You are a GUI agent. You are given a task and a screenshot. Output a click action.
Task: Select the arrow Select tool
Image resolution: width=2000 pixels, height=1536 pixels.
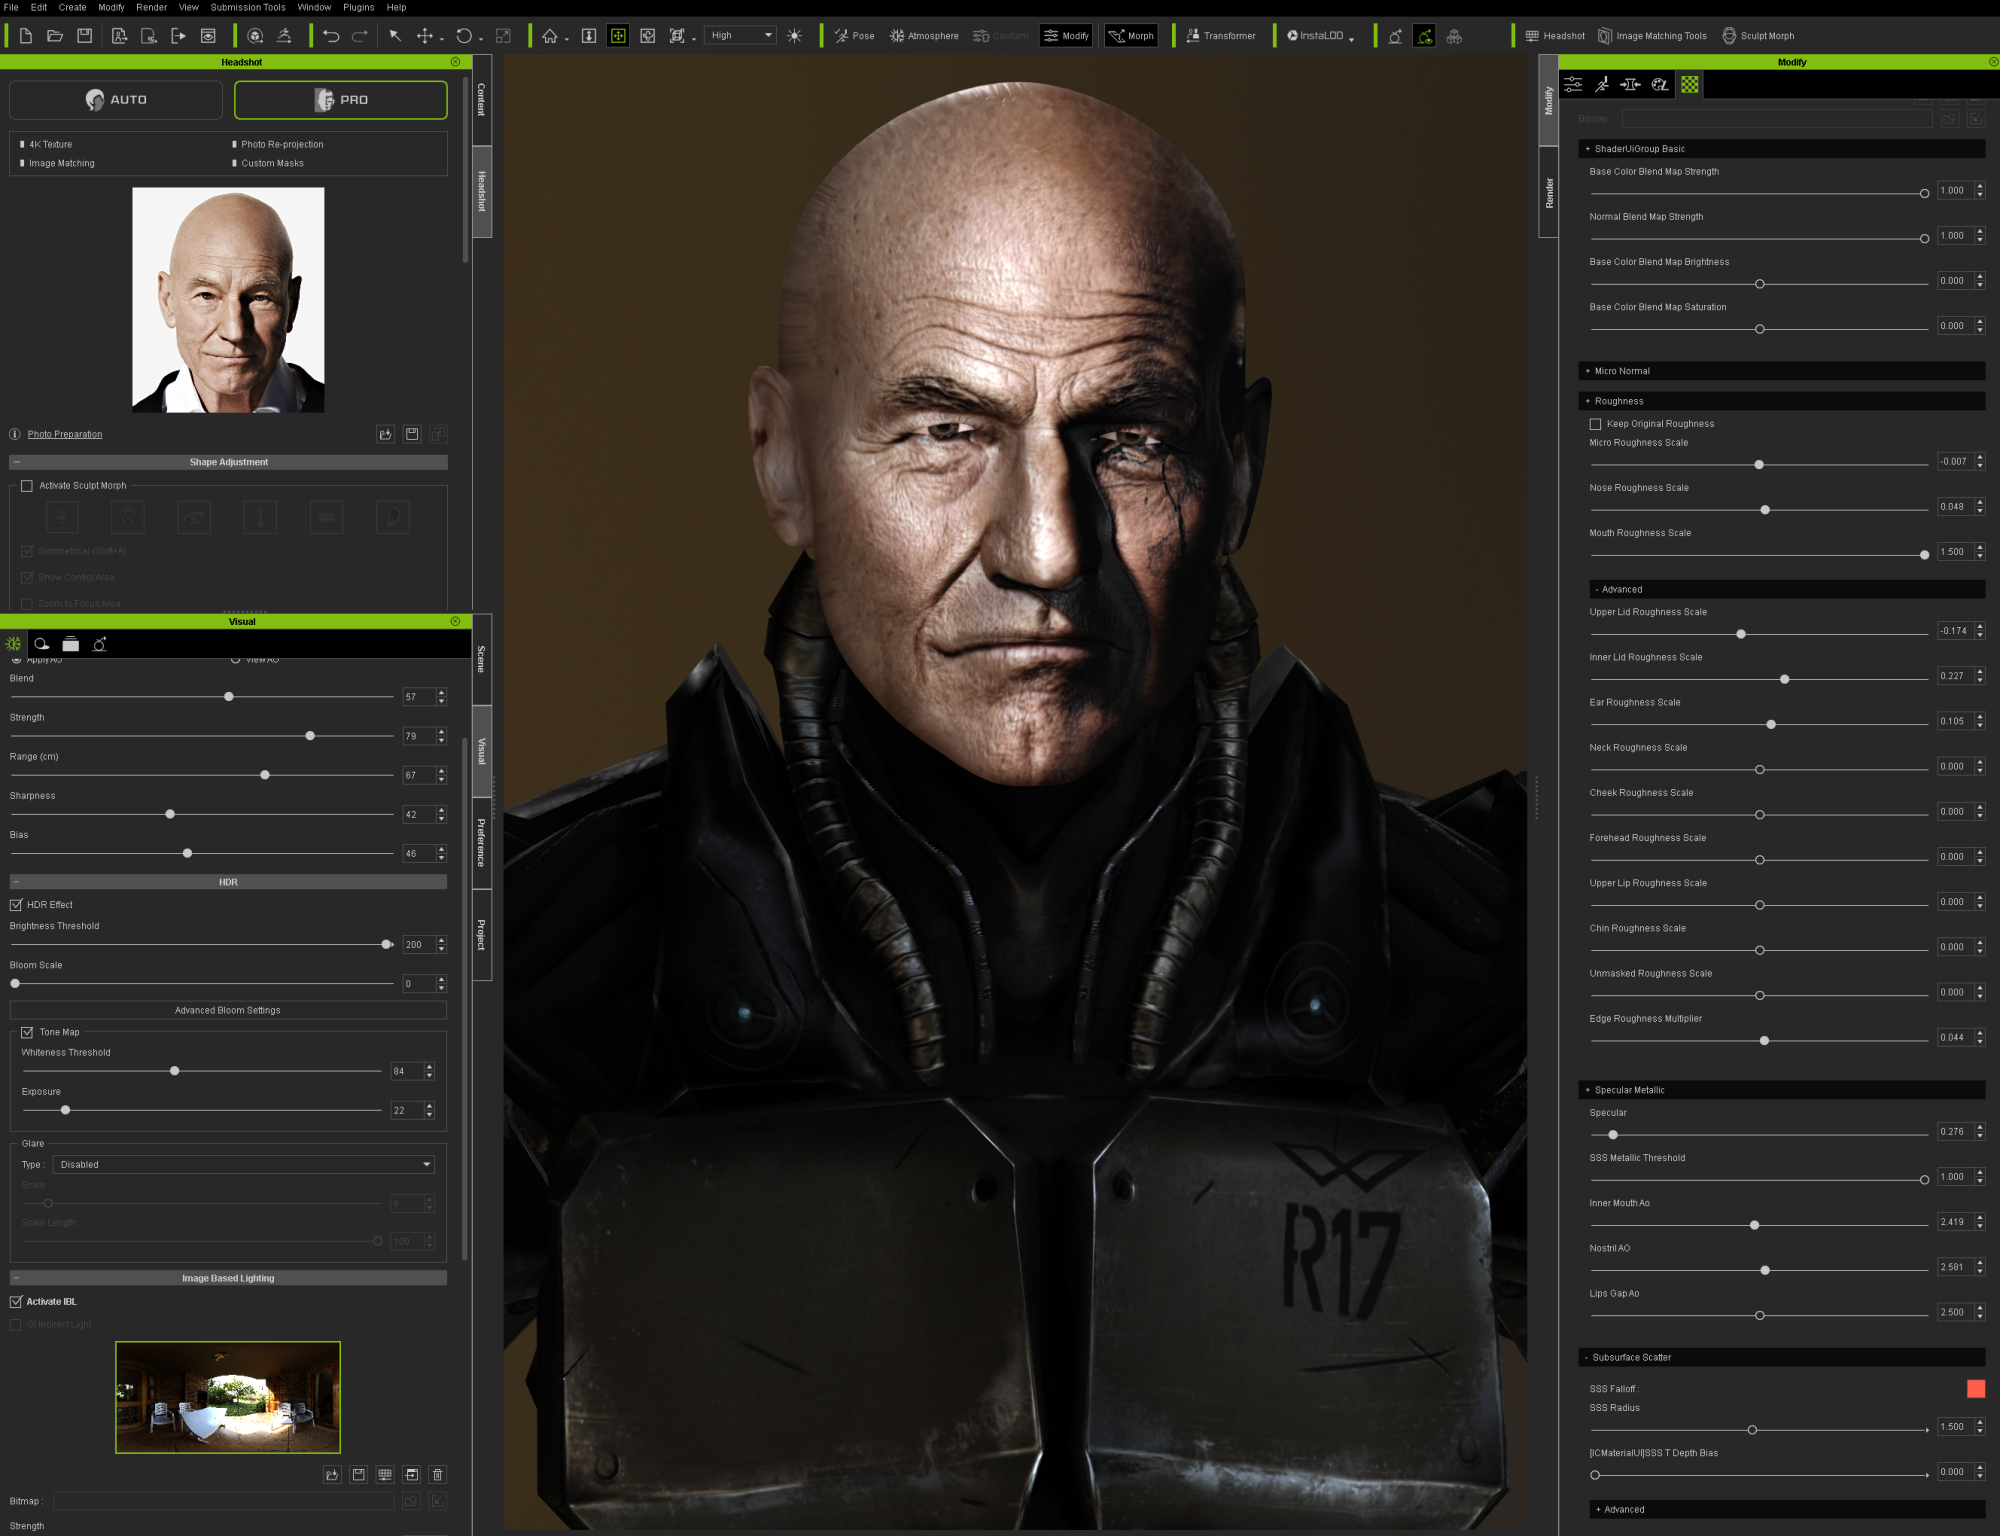395,36
